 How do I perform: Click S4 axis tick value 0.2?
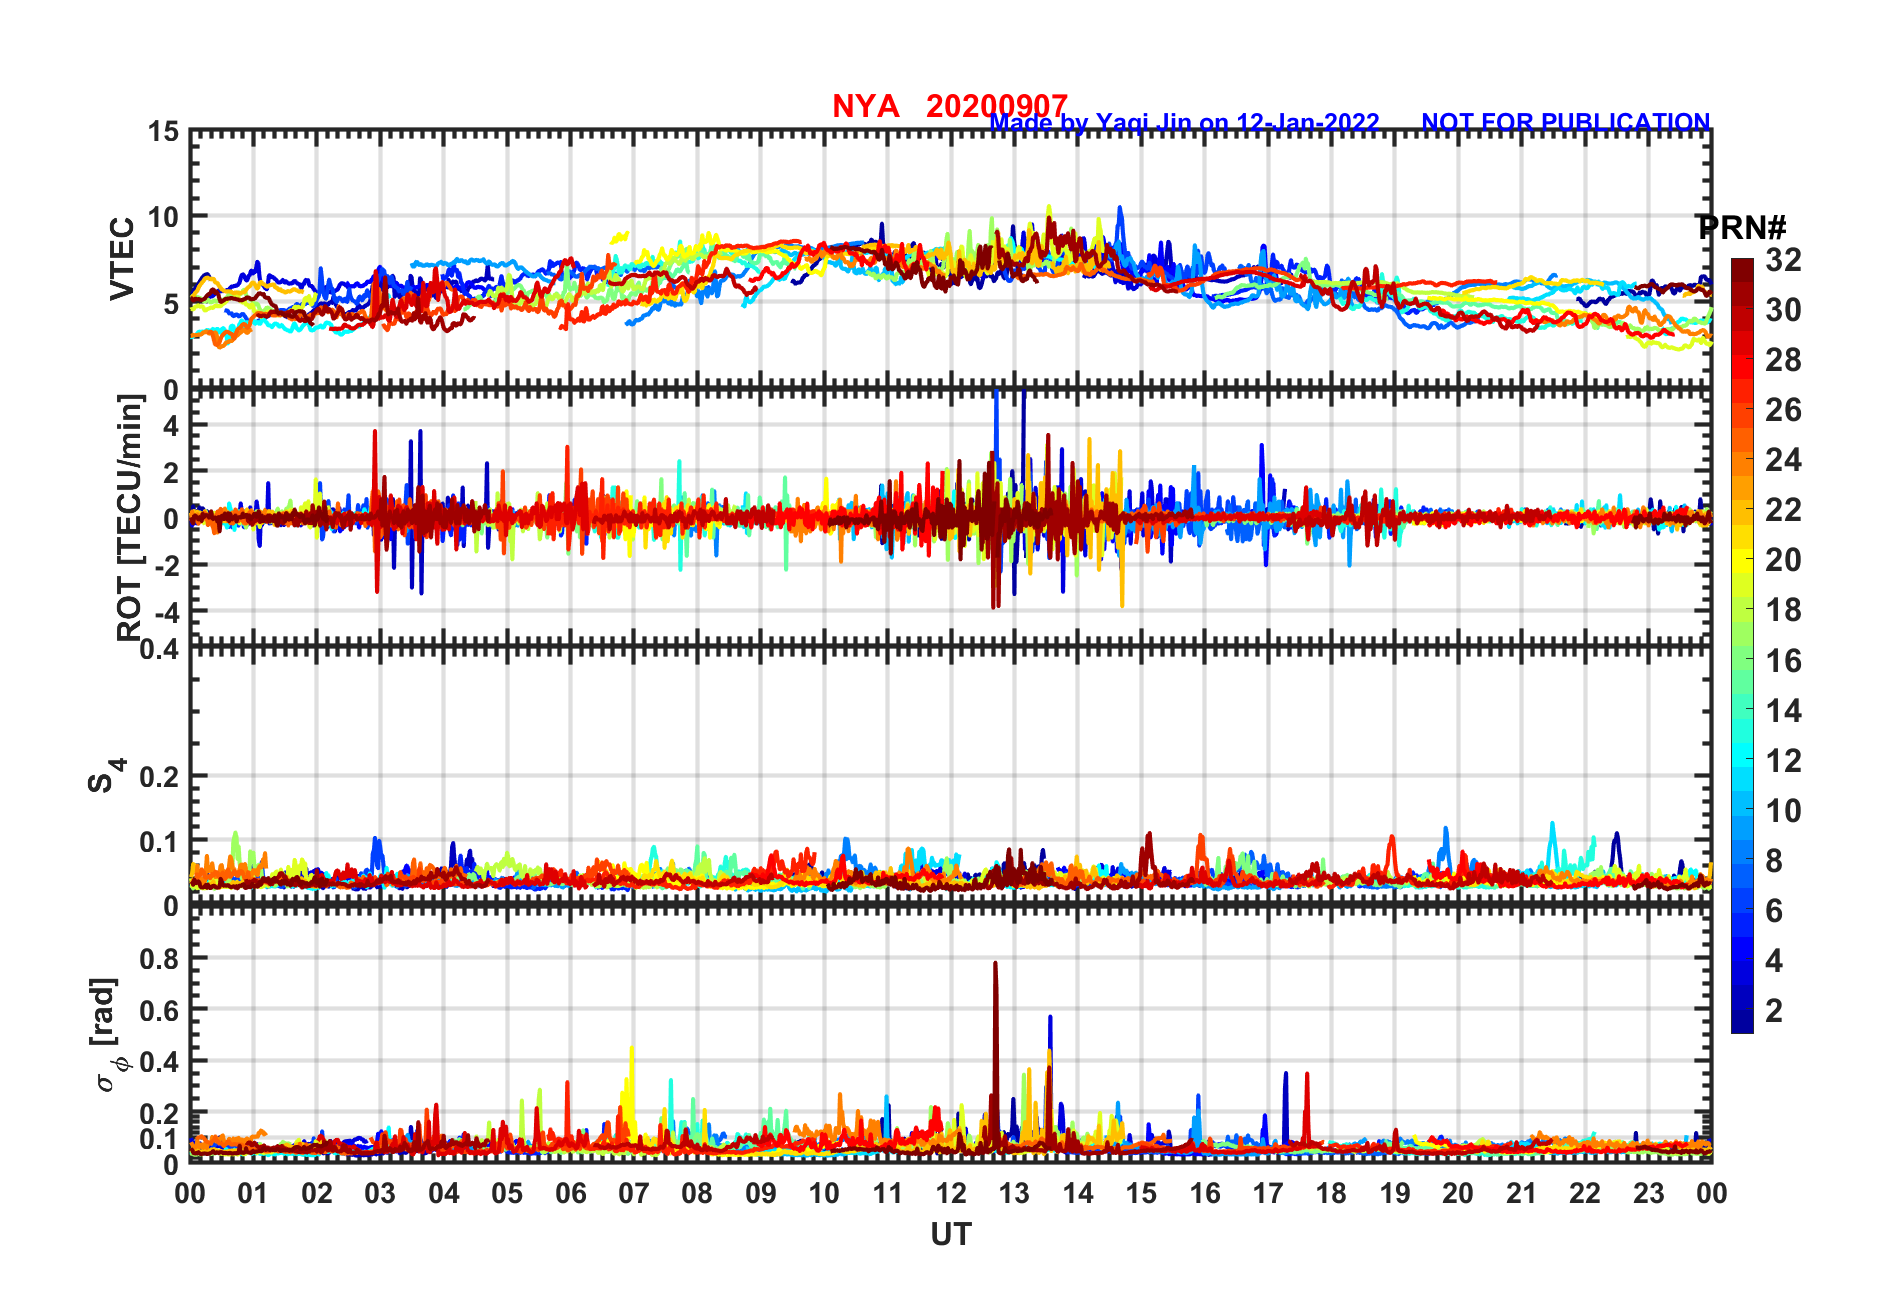point(159,777)
